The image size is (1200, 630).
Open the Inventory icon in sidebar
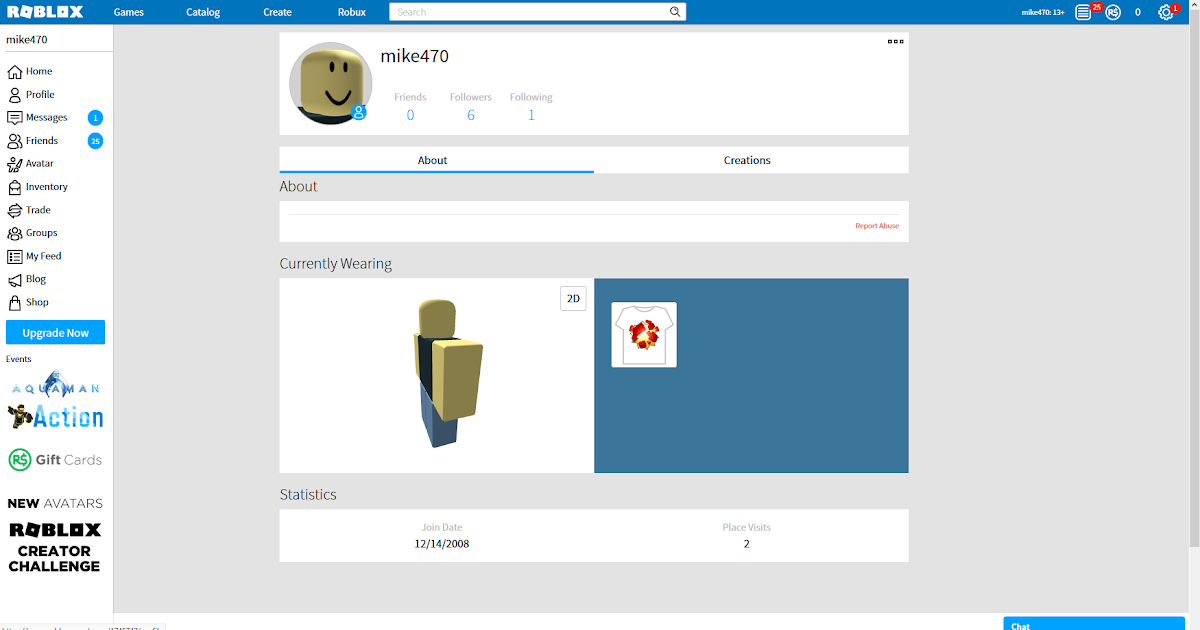[x=14, y=187]
